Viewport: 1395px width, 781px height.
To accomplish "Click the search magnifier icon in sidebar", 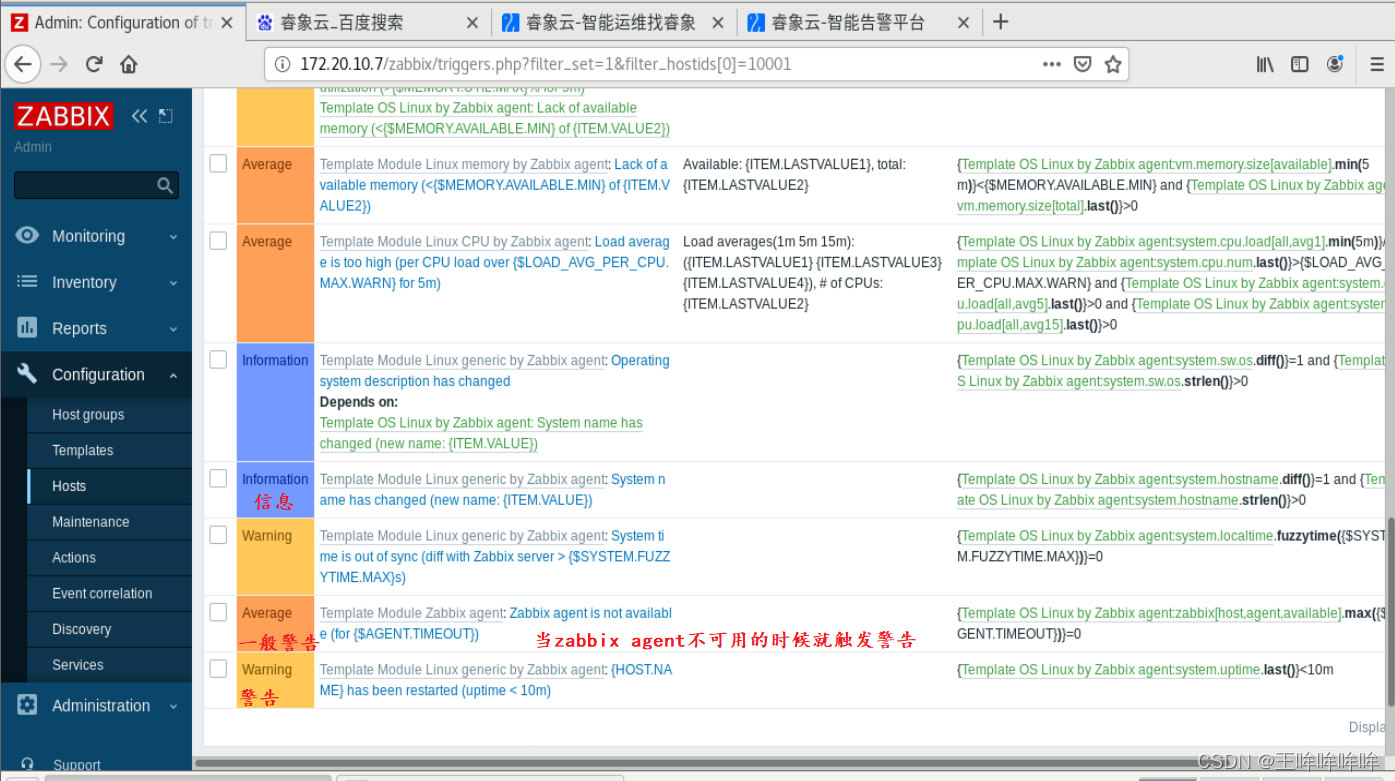I will click(165, 185).
